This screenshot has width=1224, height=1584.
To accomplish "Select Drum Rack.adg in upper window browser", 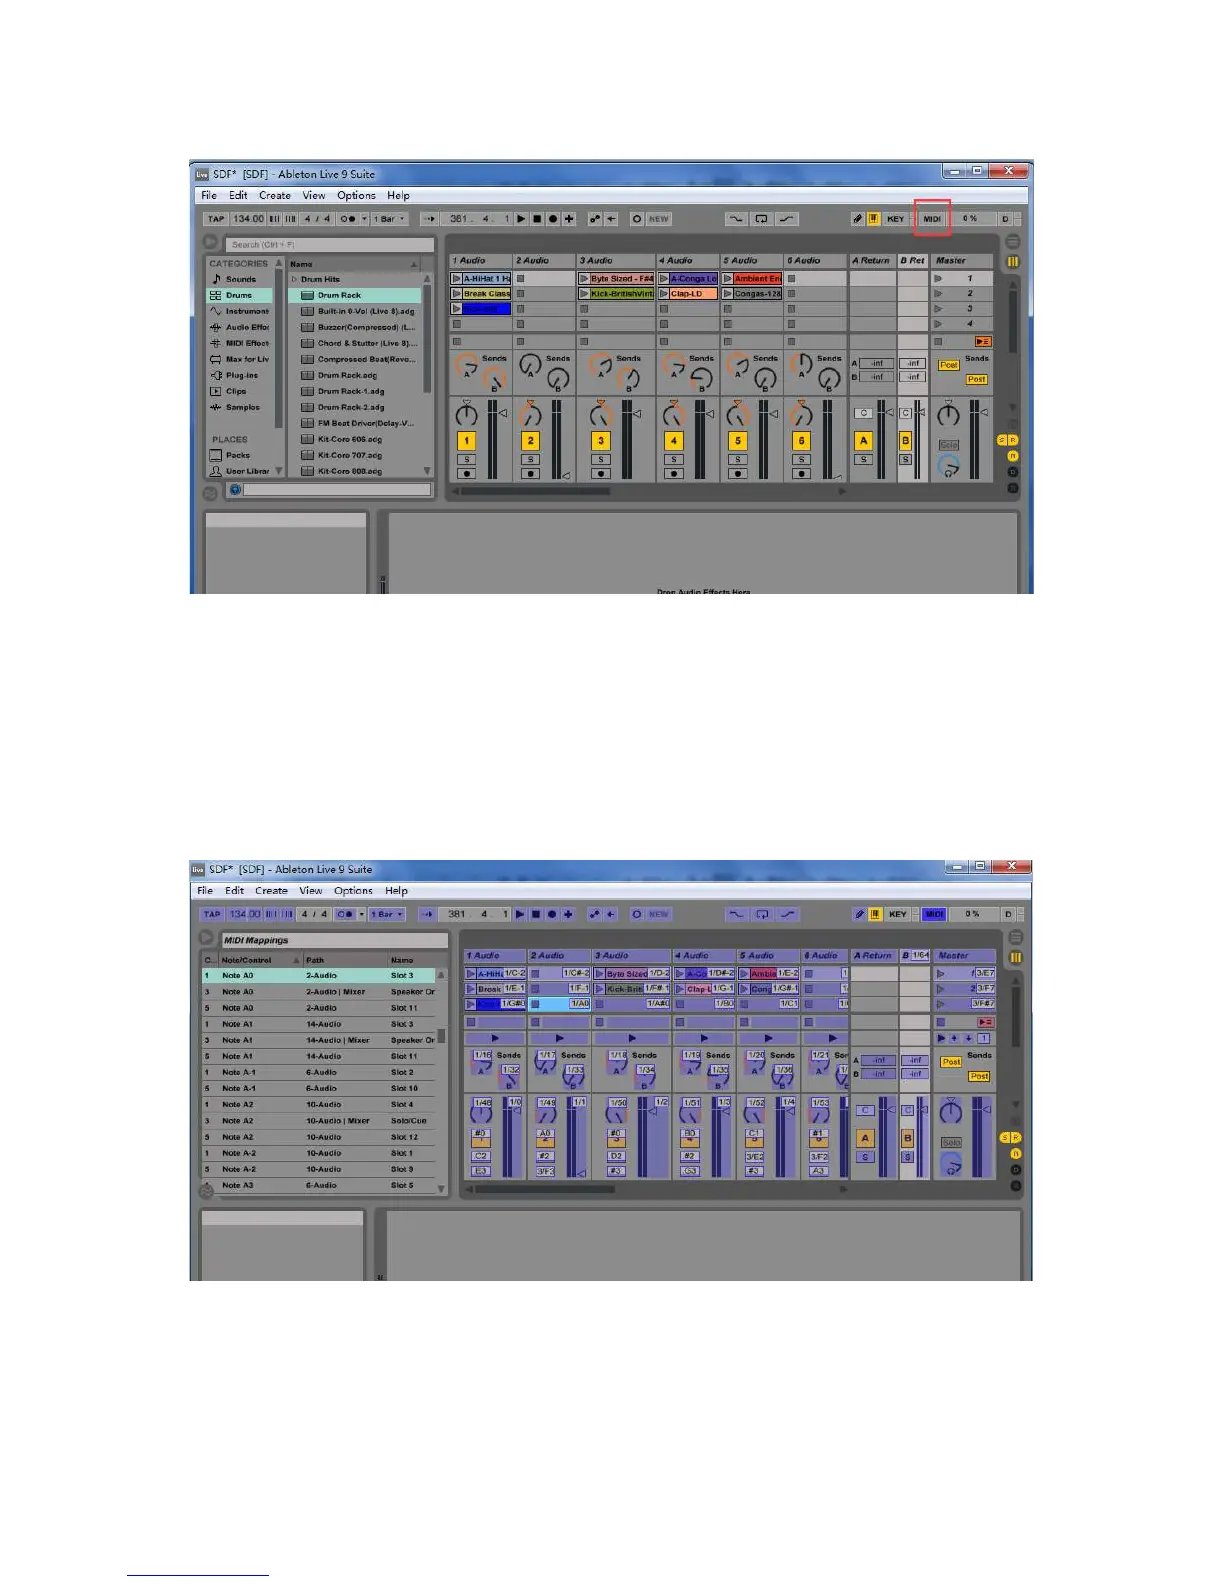I will [x=355, y=375].
